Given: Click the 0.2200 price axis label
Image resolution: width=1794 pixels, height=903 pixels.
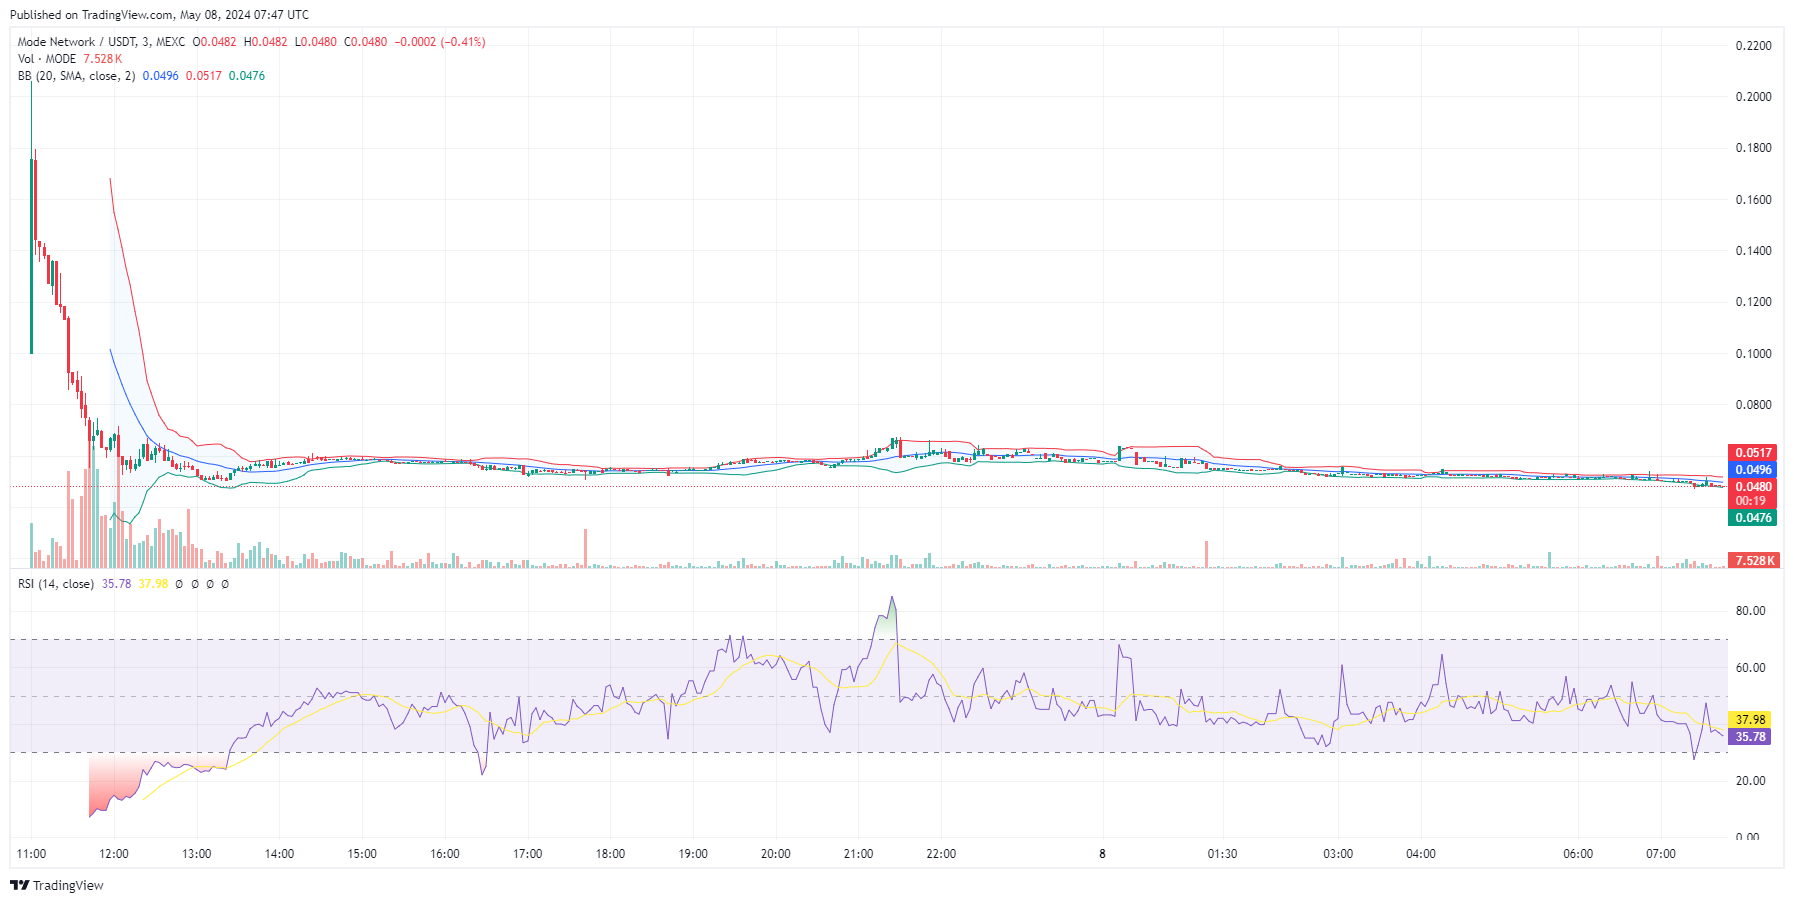Looking at the screenshot, I should pyautogui.click(x=1753, y=46).
